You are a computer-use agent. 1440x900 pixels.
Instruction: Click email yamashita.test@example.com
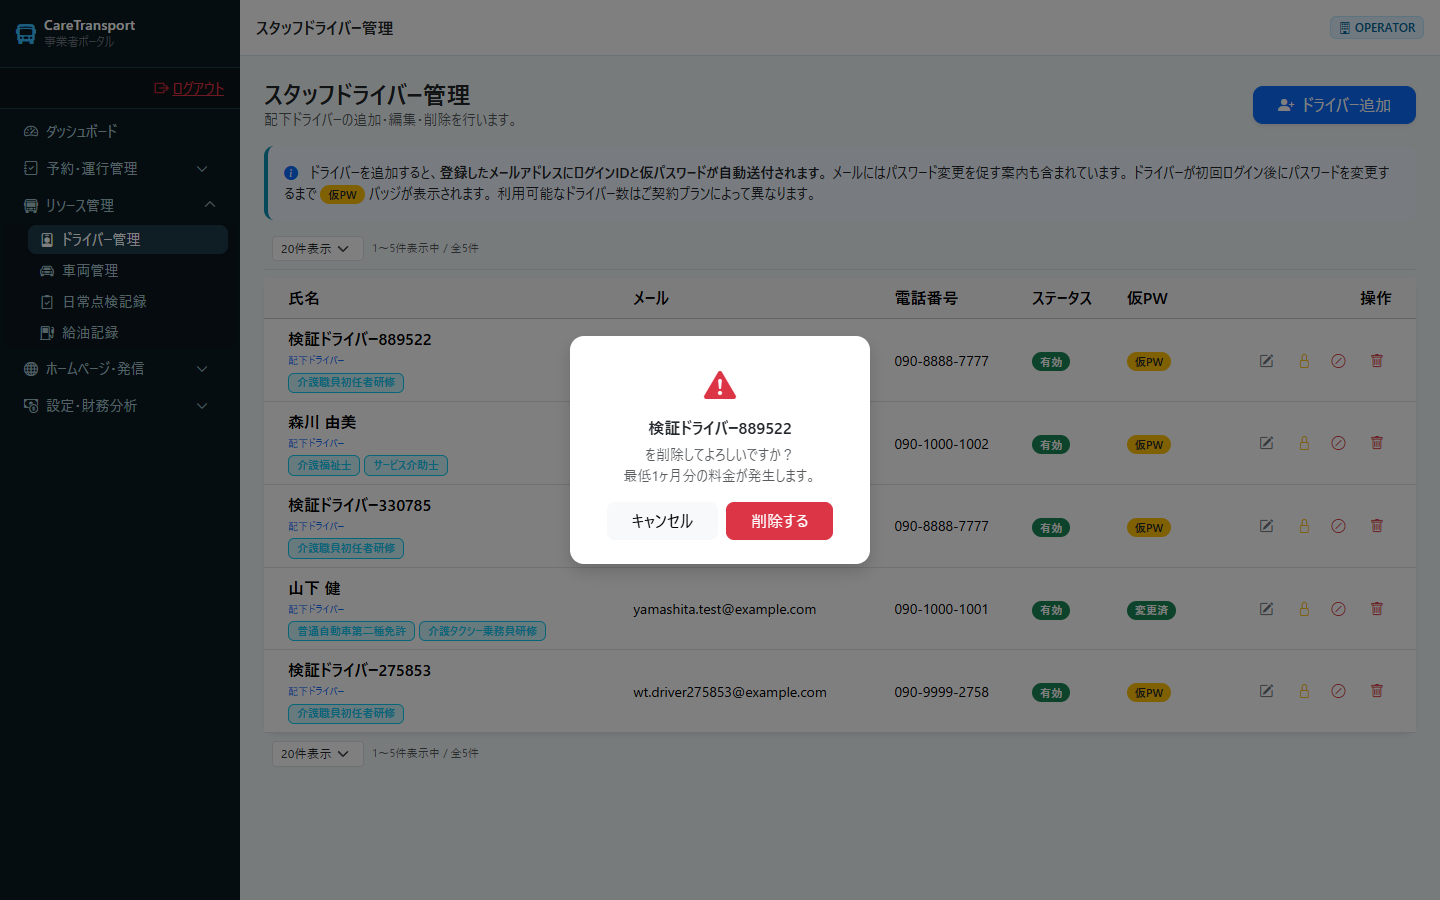click(724, 609)
